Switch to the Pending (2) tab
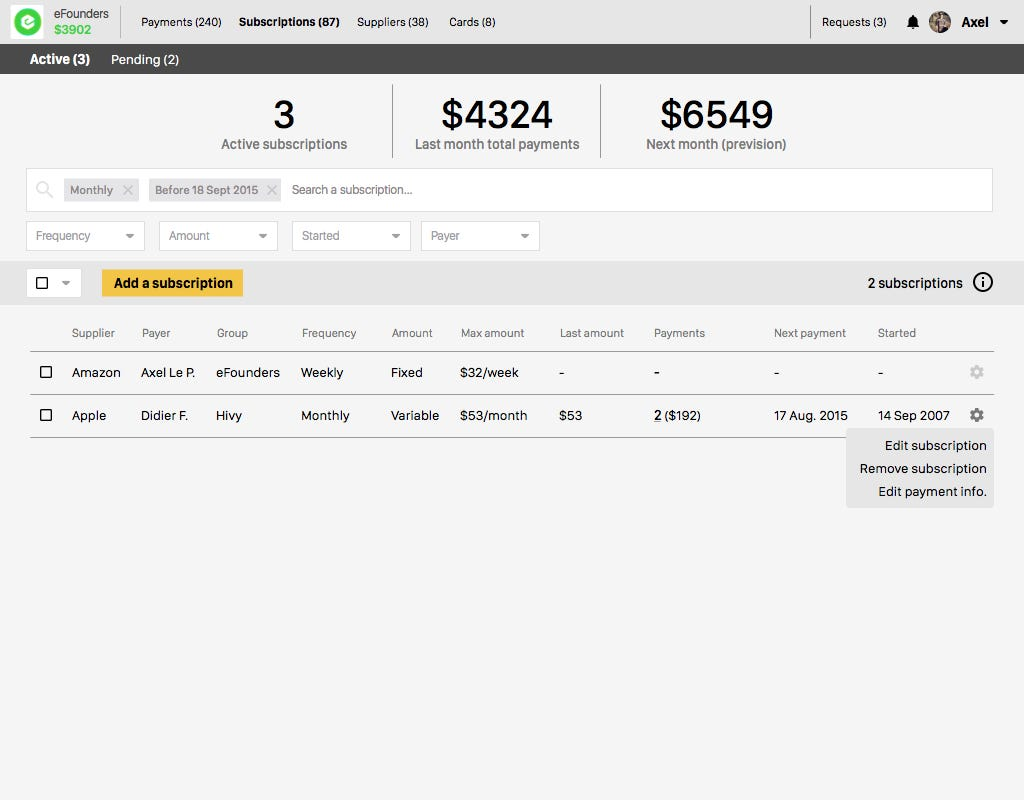The height and width of the screenshot is (800, 1024). pyautogui.click(x=145, y=60)
